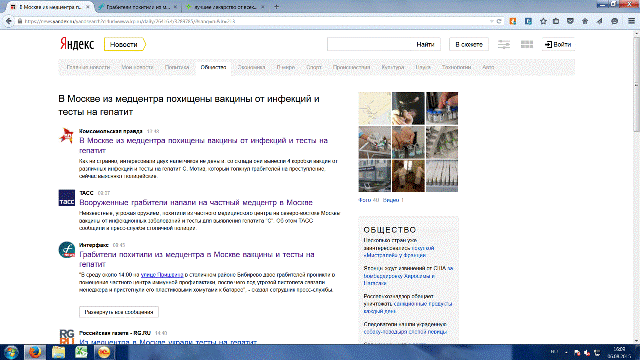Open the map thumbnail in photo grid
This screenshot has width=640, height=360.
tap(374, 108)
